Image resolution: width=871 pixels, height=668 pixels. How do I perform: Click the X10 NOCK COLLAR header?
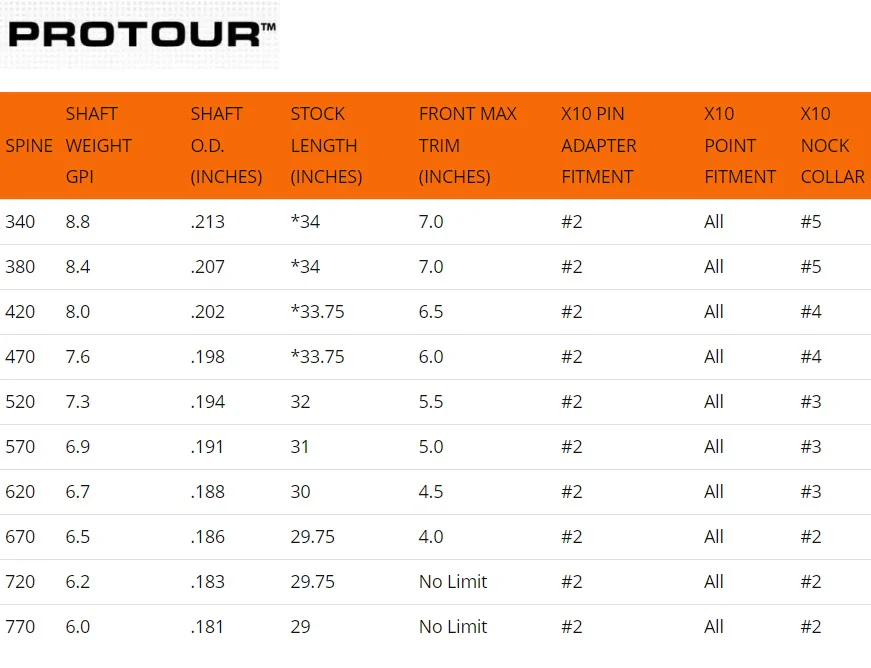(x=833, y=145)
